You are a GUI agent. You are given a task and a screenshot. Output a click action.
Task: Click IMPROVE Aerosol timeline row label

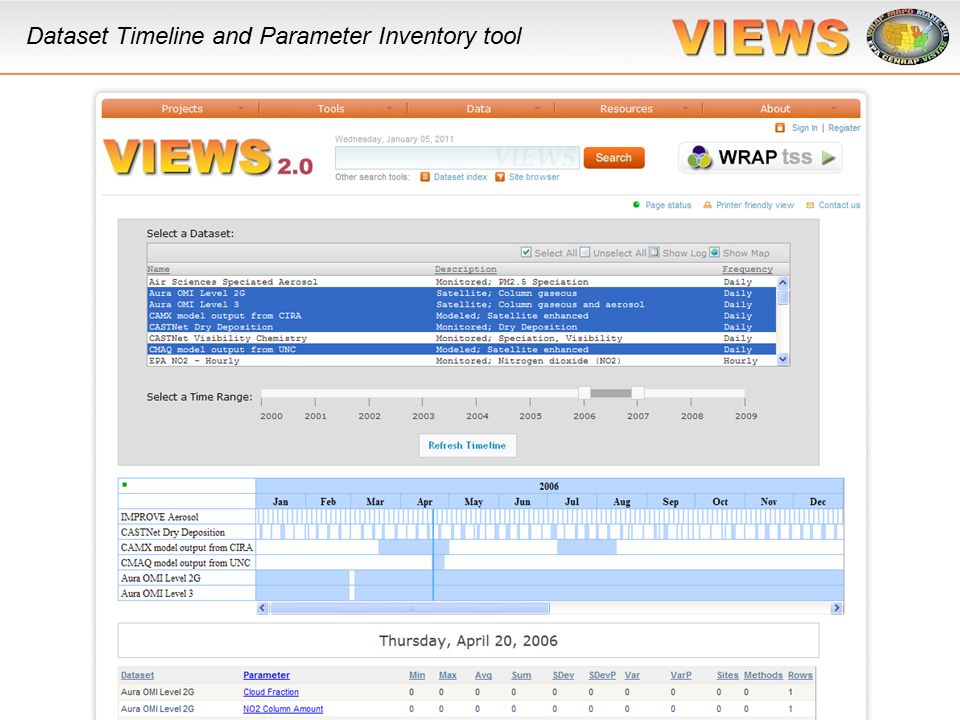(160, 517)
